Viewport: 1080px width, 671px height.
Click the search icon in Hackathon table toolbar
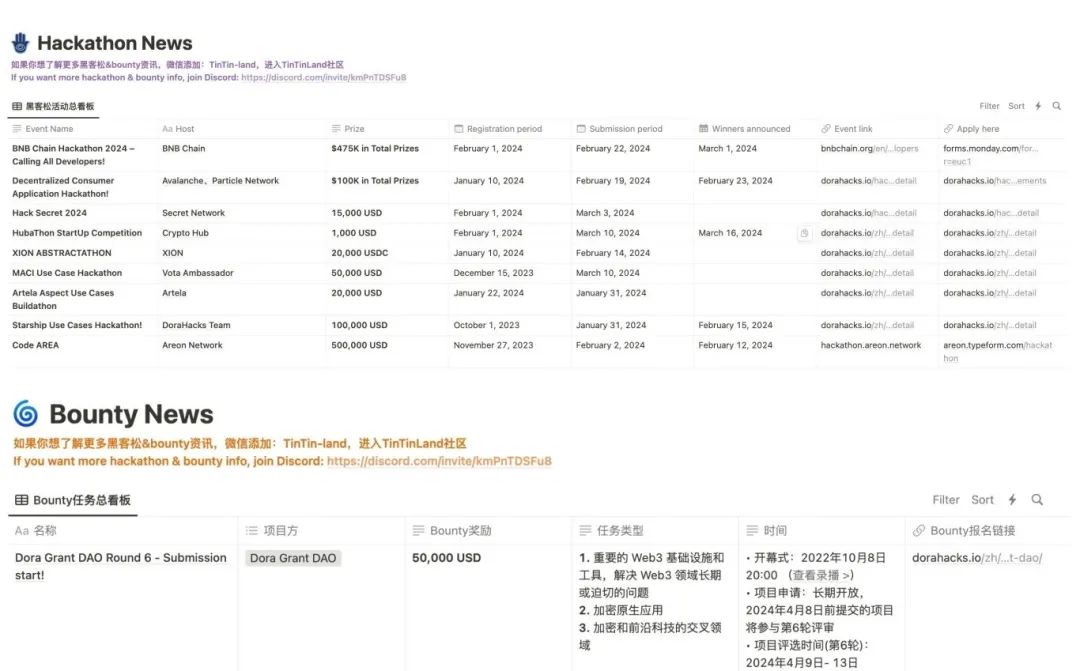coord(1057,106)
